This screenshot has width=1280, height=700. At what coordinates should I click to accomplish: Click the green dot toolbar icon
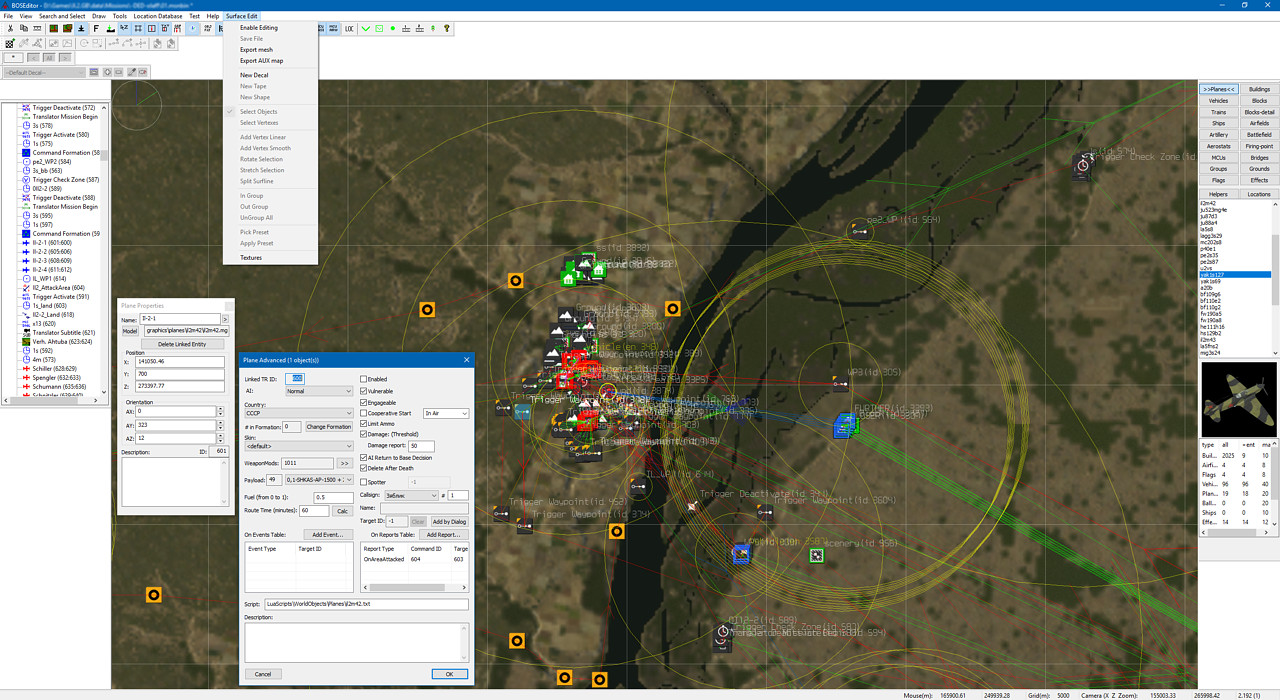pos(393,28)
